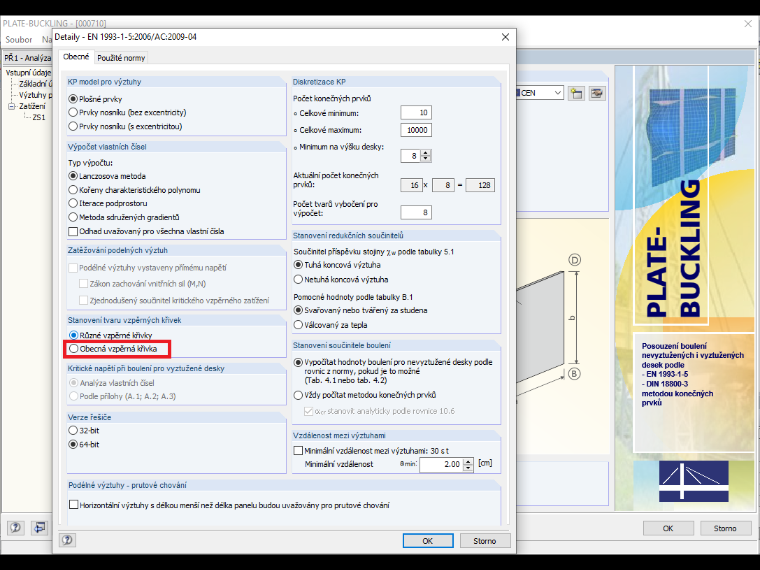The height and width of the screenshot is (570, 760).
Task: Select Různé vzpěrné křivky
Action: coord(73,335)
